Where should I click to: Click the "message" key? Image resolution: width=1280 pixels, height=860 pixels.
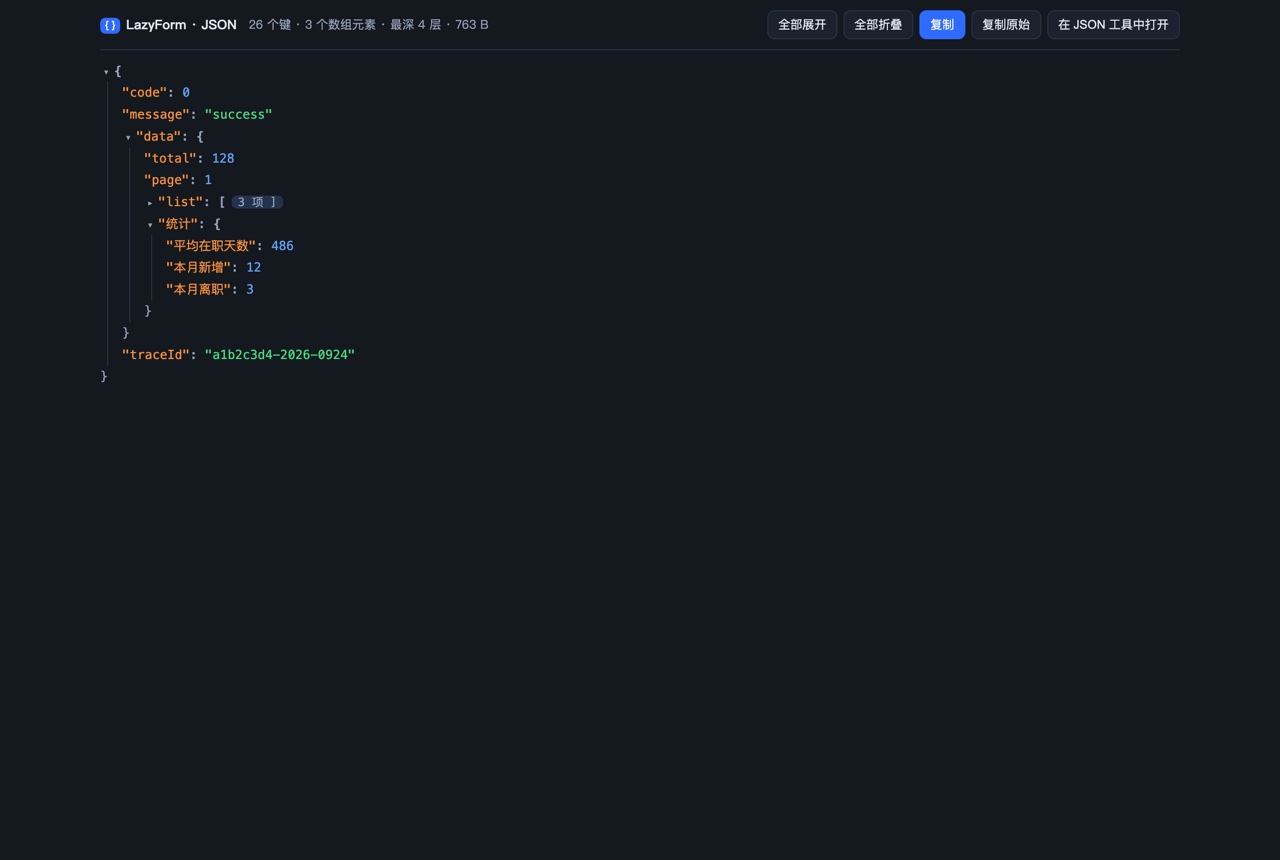click(156, 115)
